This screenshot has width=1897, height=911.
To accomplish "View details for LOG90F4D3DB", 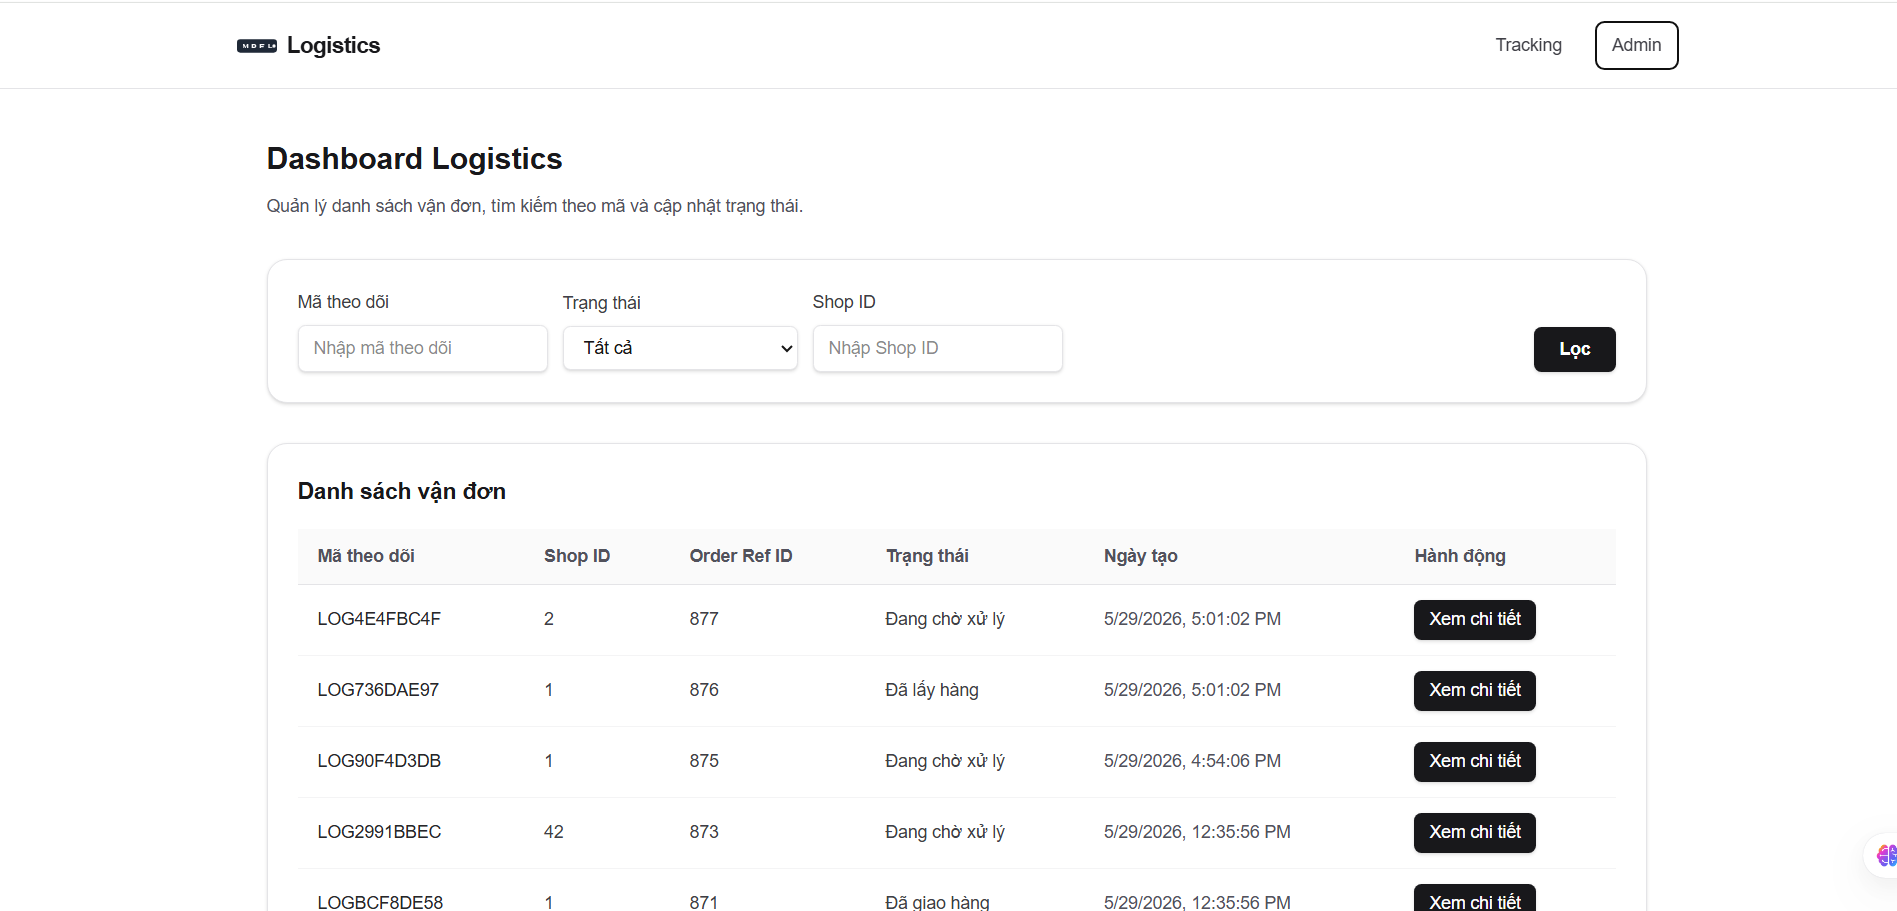I will [x=1474, y=761].
